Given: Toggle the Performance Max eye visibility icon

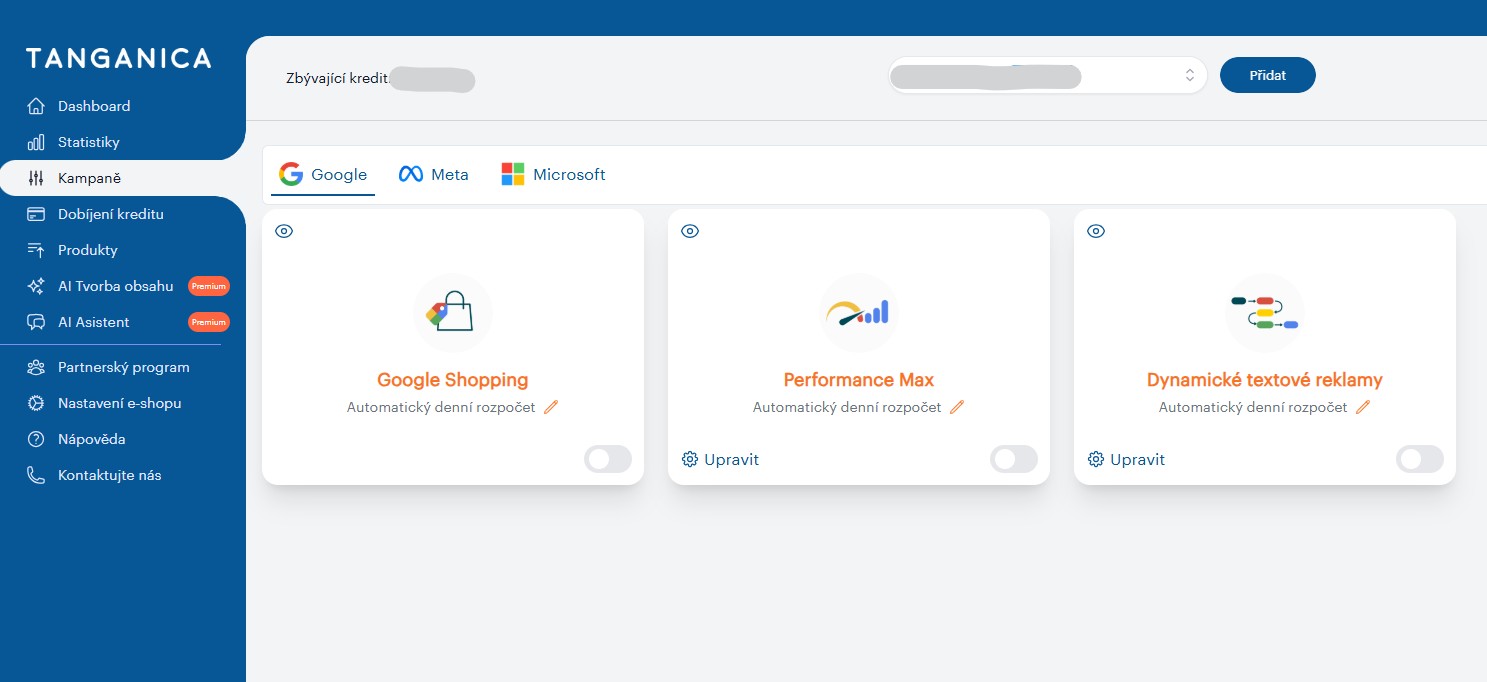Looking at the screenshot, I should [690, 231].
